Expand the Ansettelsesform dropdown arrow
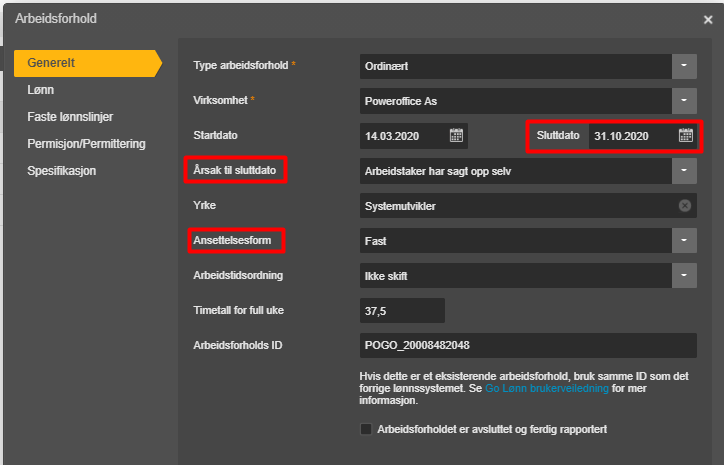Image resolution: width=724 pixels, height=465 pixels. [684, 241]
